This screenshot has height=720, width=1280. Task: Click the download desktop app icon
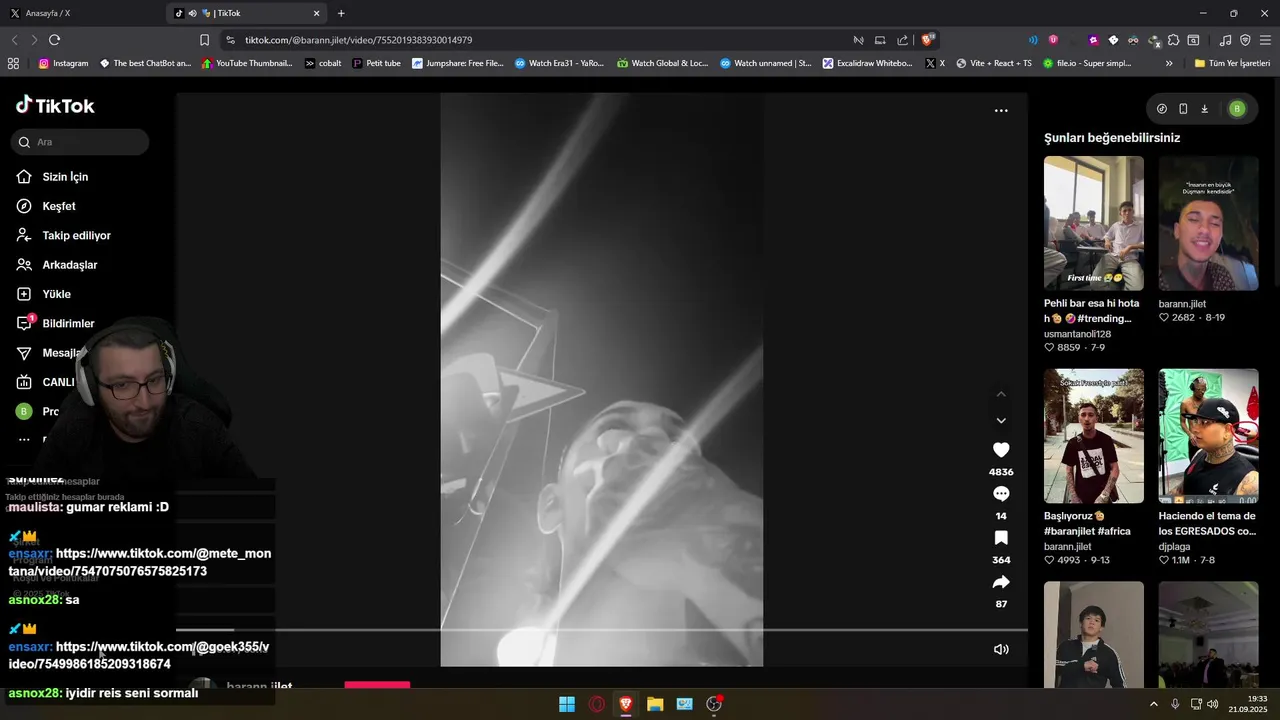click(1204, 109)
